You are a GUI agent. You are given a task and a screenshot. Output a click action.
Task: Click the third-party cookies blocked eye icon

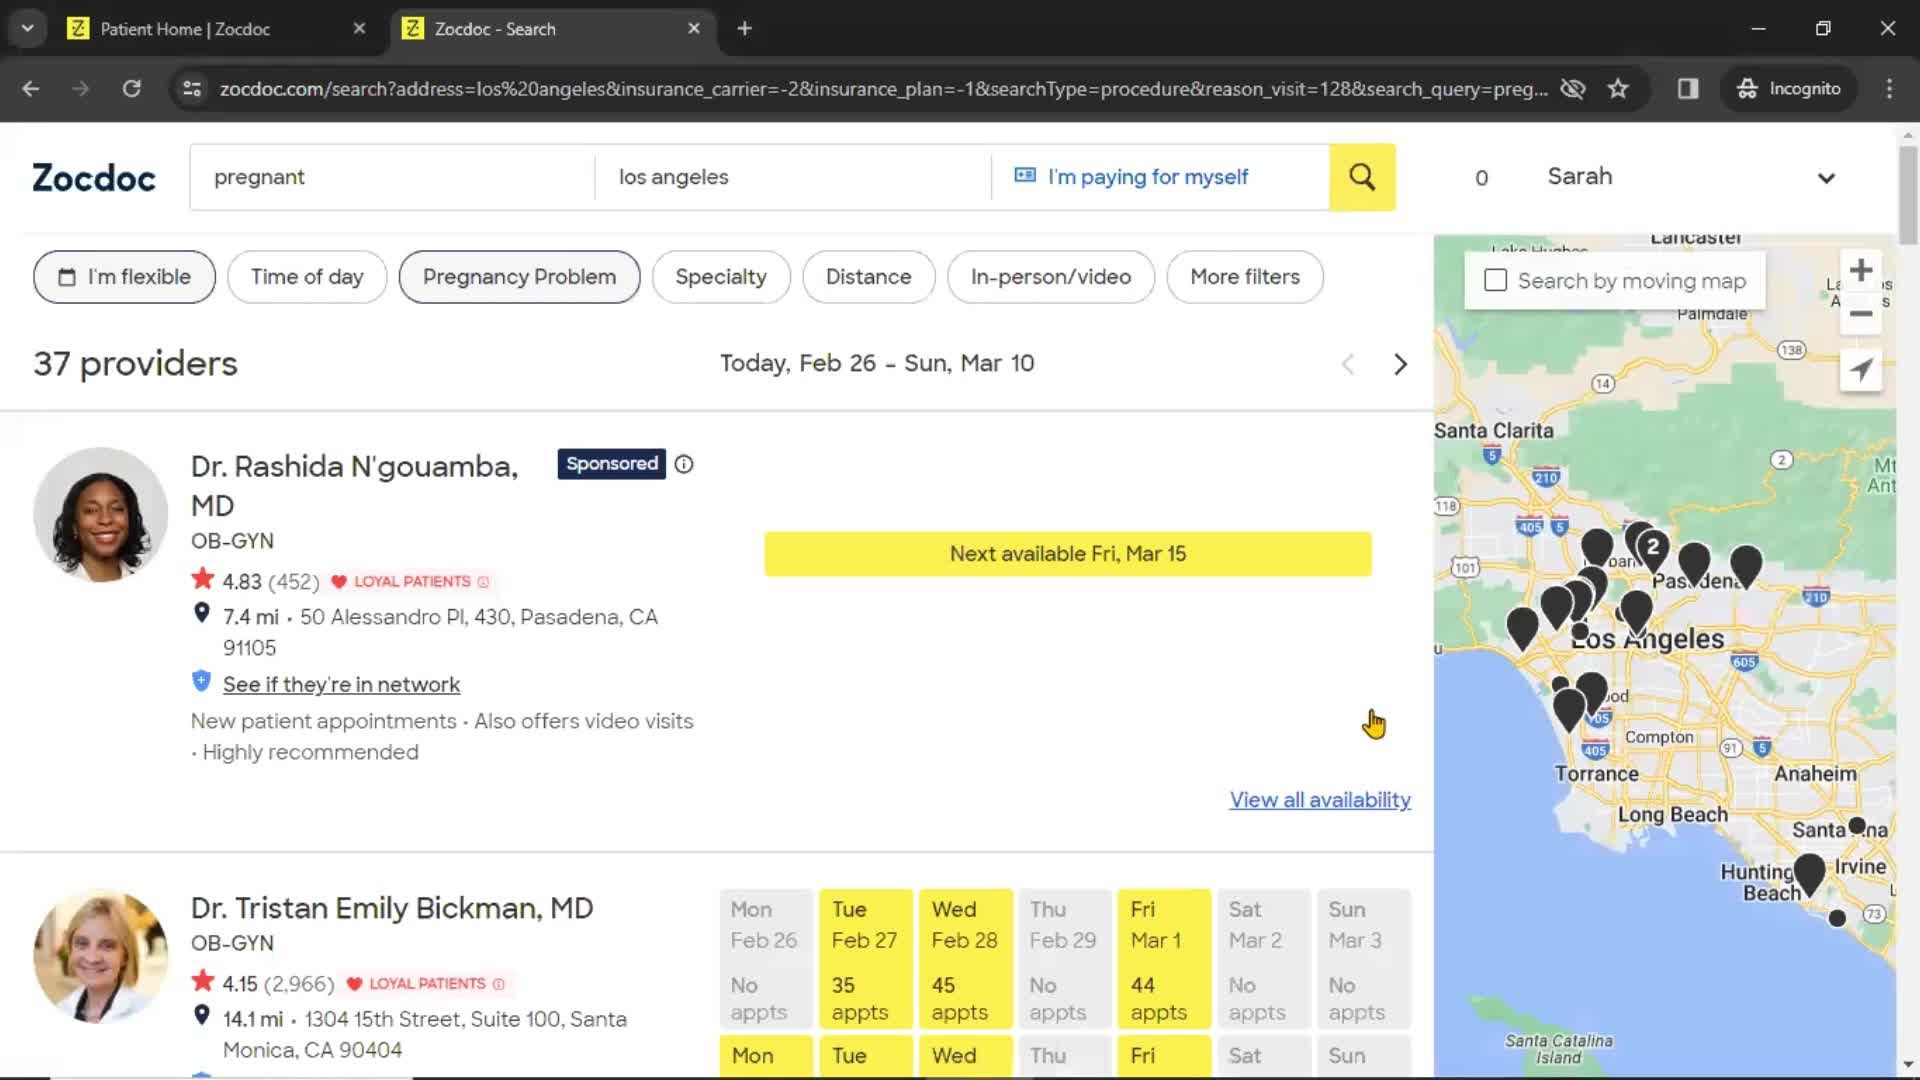[1573, 89]
